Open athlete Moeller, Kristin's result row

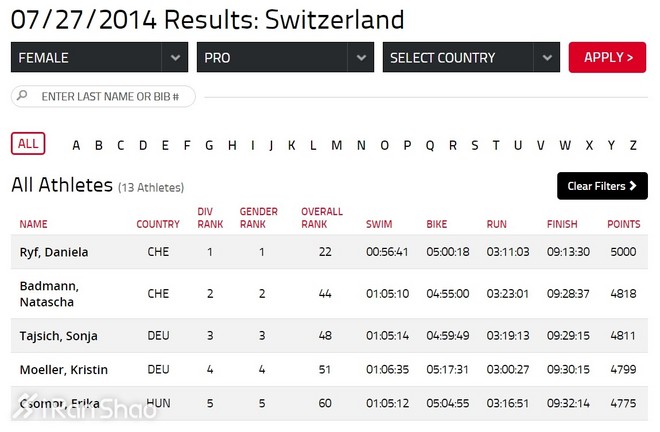point(64,370)
